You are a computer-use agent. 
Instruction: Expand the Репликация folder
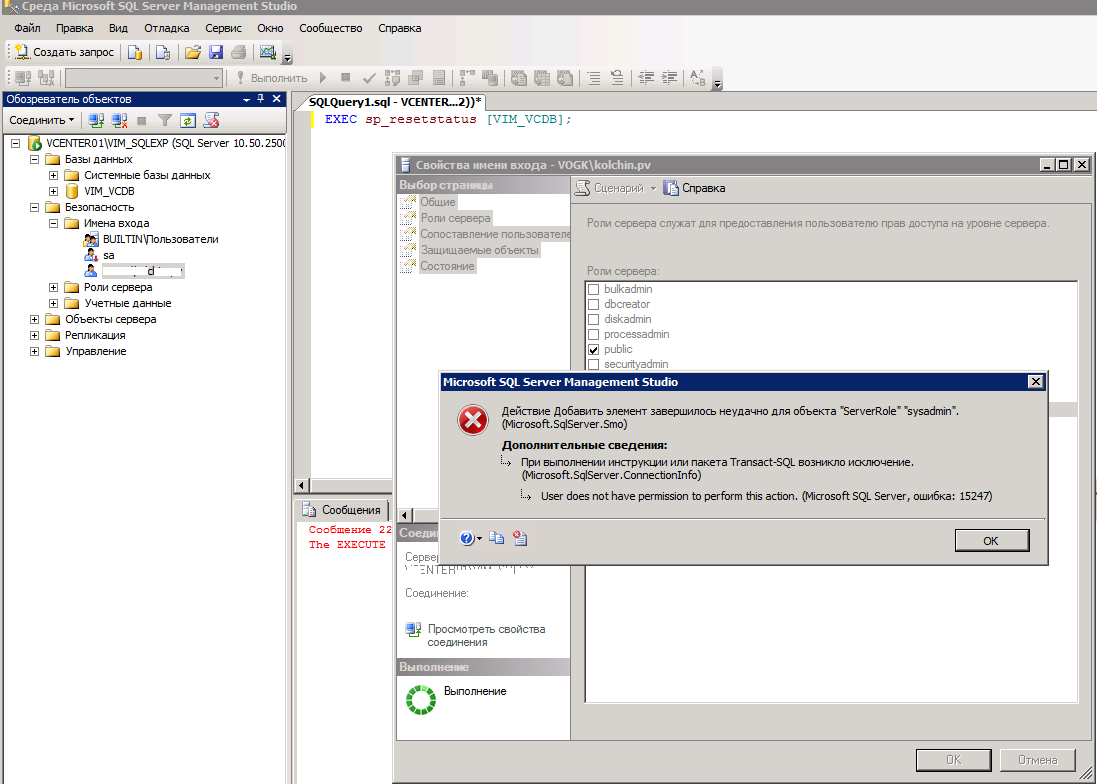tap(34, 335)
